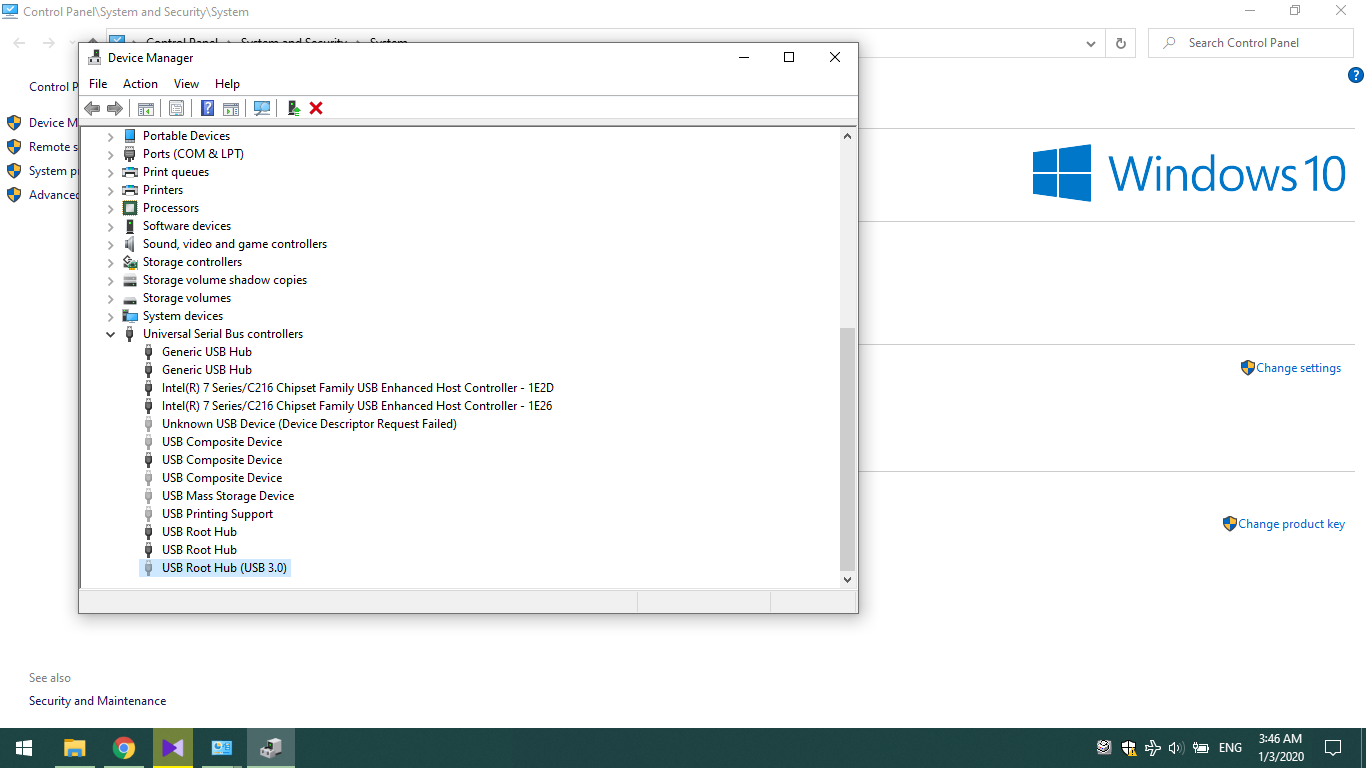Open the Action menu

click(140, 84)
